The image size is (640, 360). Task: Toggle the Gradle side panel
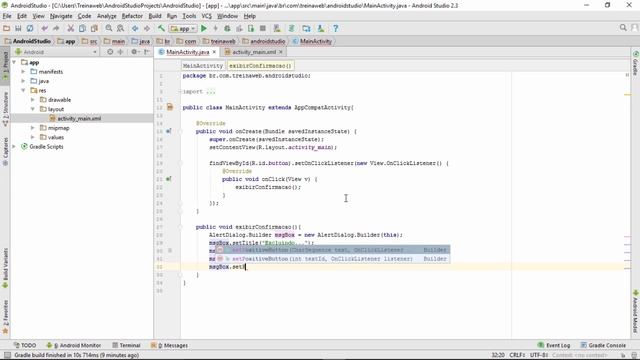635,63
